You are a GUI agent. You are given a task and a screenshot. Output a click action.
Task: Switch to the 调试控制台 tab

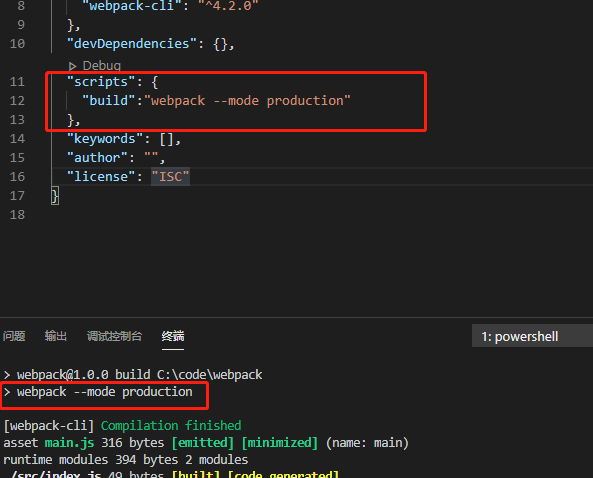[x=114, y=336]
